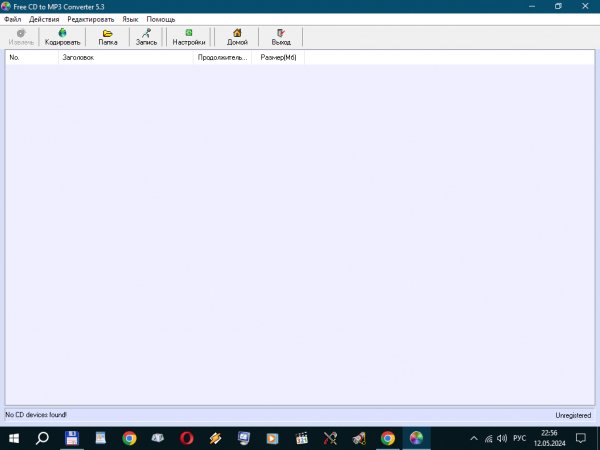
Task: Sort by the Заголовок column header
Action: (x=126, y=57)
